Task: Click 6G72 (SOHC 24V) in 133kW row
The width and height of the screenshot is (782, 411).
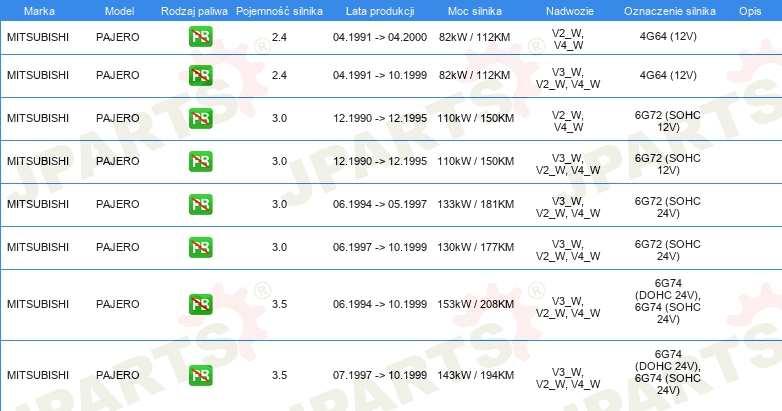Action: click(x=668, y=207)
